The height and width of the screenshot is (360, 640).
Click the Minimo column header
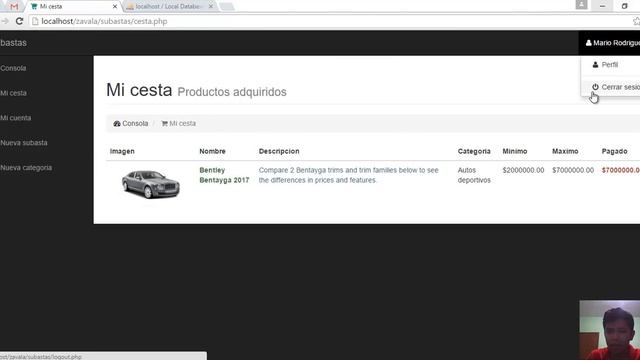pyautogui.click(x=515, y=151)
